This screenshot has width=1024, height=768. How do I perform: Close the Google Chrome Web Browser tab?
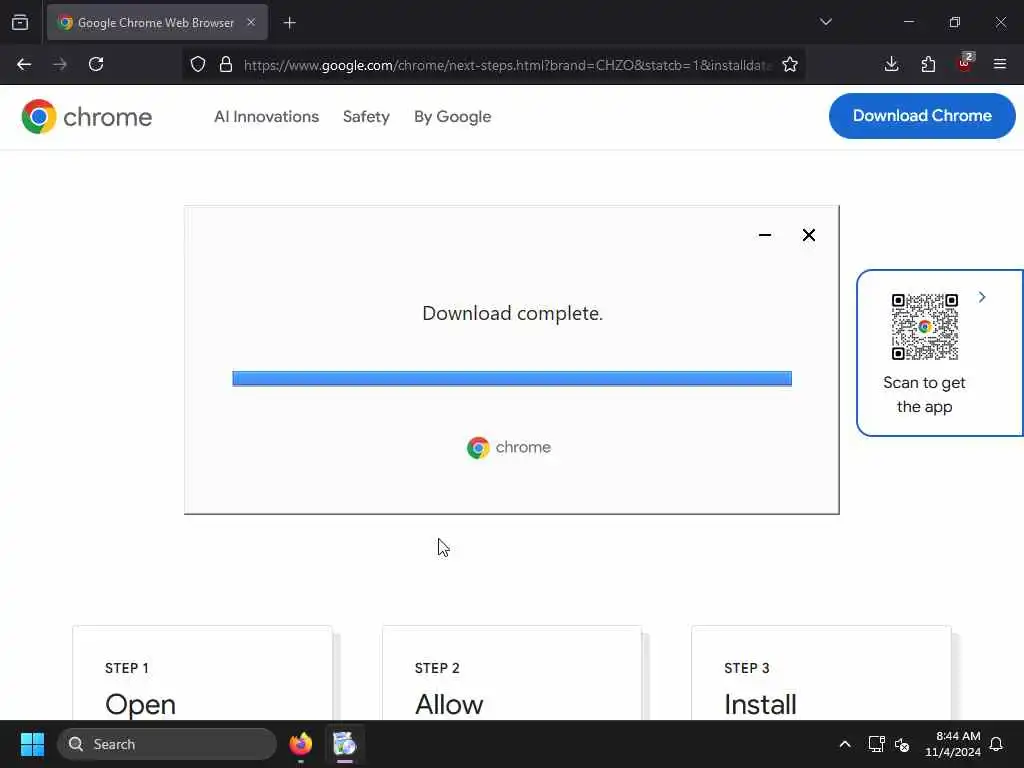click(x=251, y=22)
